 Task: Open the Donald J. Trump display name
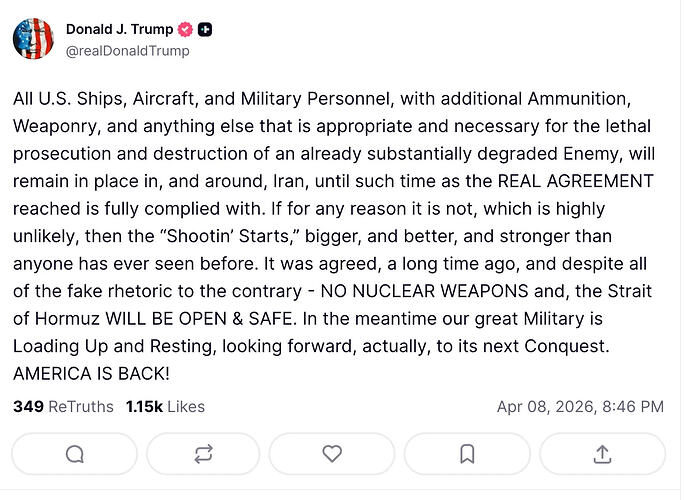[x=119, y=30]
